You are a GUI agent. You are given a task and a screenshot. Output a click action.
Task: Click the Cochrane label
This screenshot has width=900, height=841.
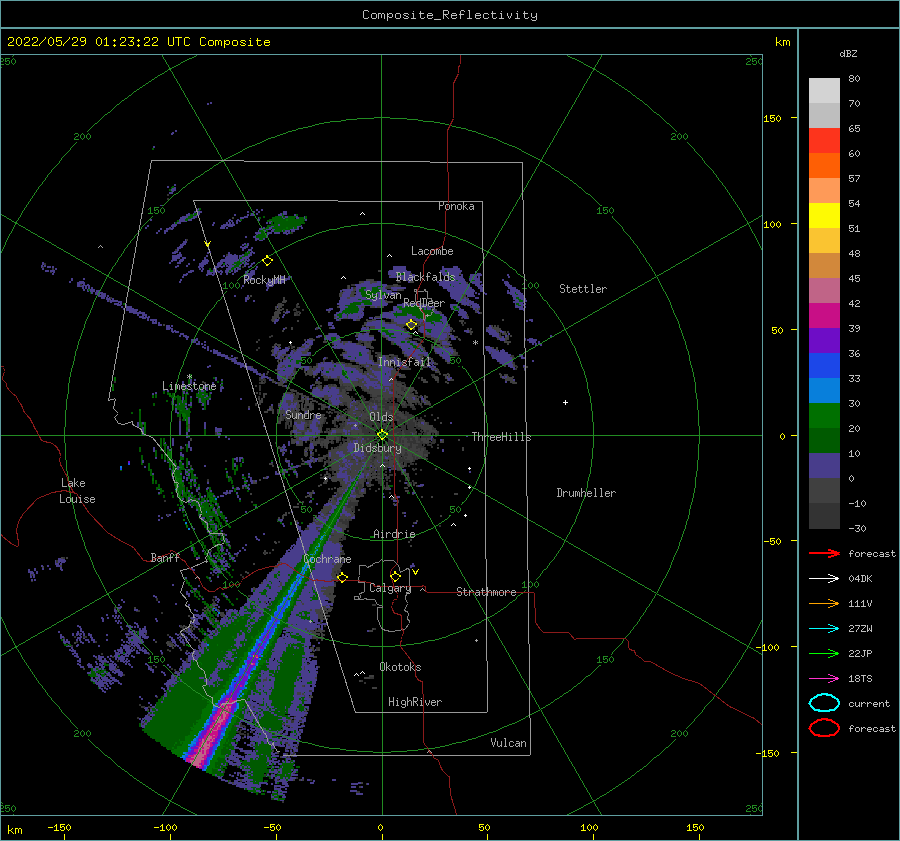pyautogui.click(x=327, y=559)
